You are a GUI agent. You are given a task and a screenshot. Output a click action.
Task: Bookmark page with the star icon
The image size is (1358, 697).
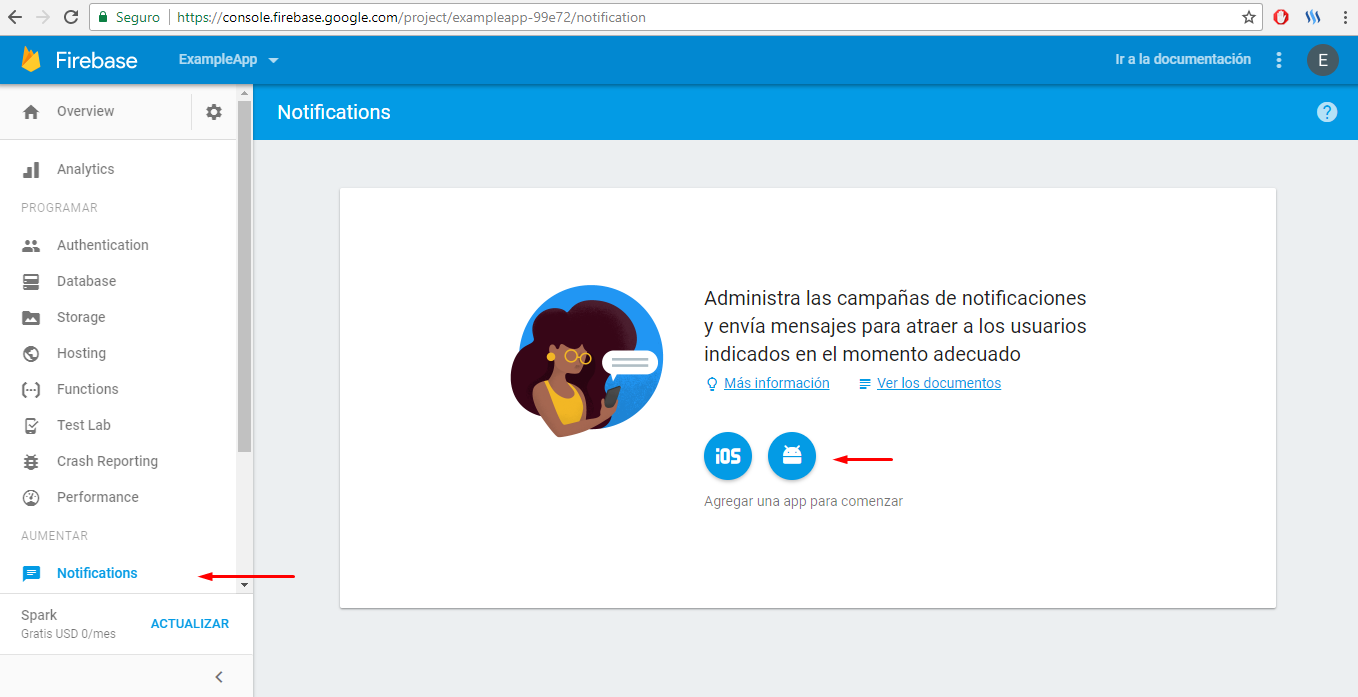1248,17
